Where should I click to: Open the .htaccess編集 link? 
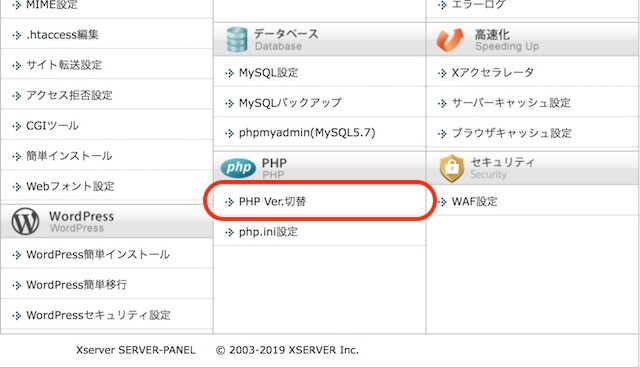[62, 35]
